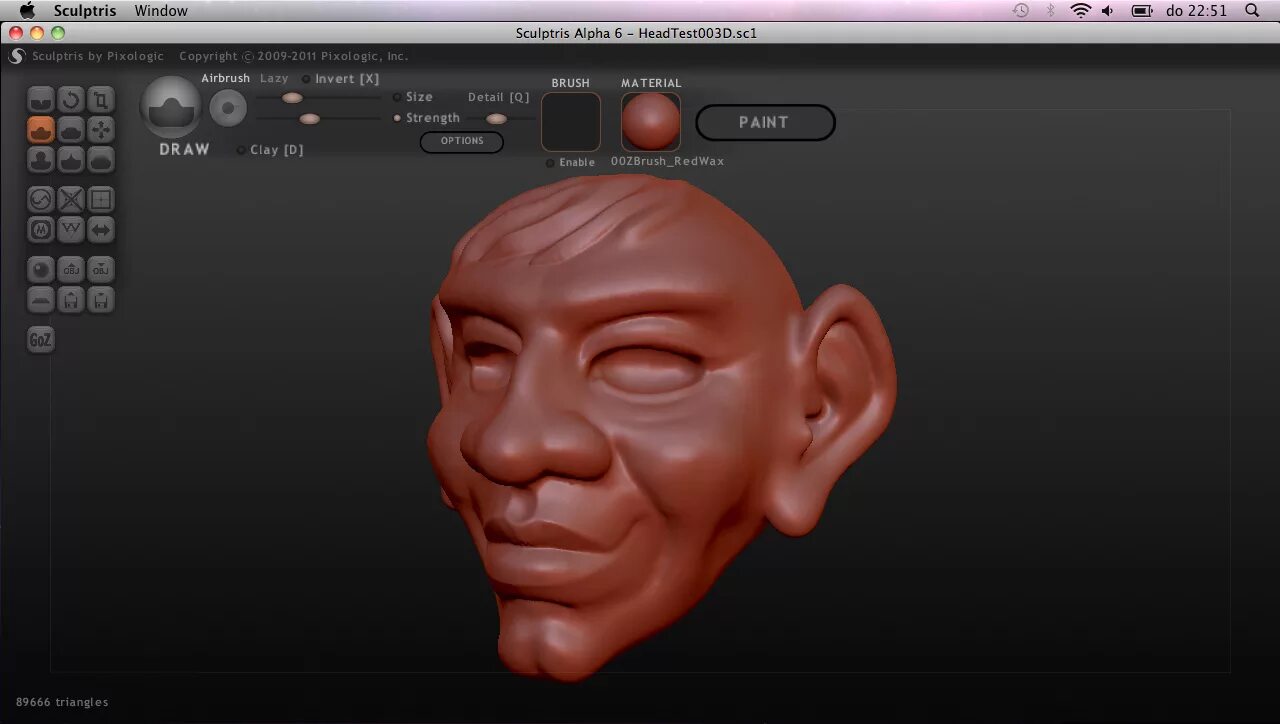Screen dimensions: 1280x724
Task: Import an OBJ file
Action: (71, 269)
